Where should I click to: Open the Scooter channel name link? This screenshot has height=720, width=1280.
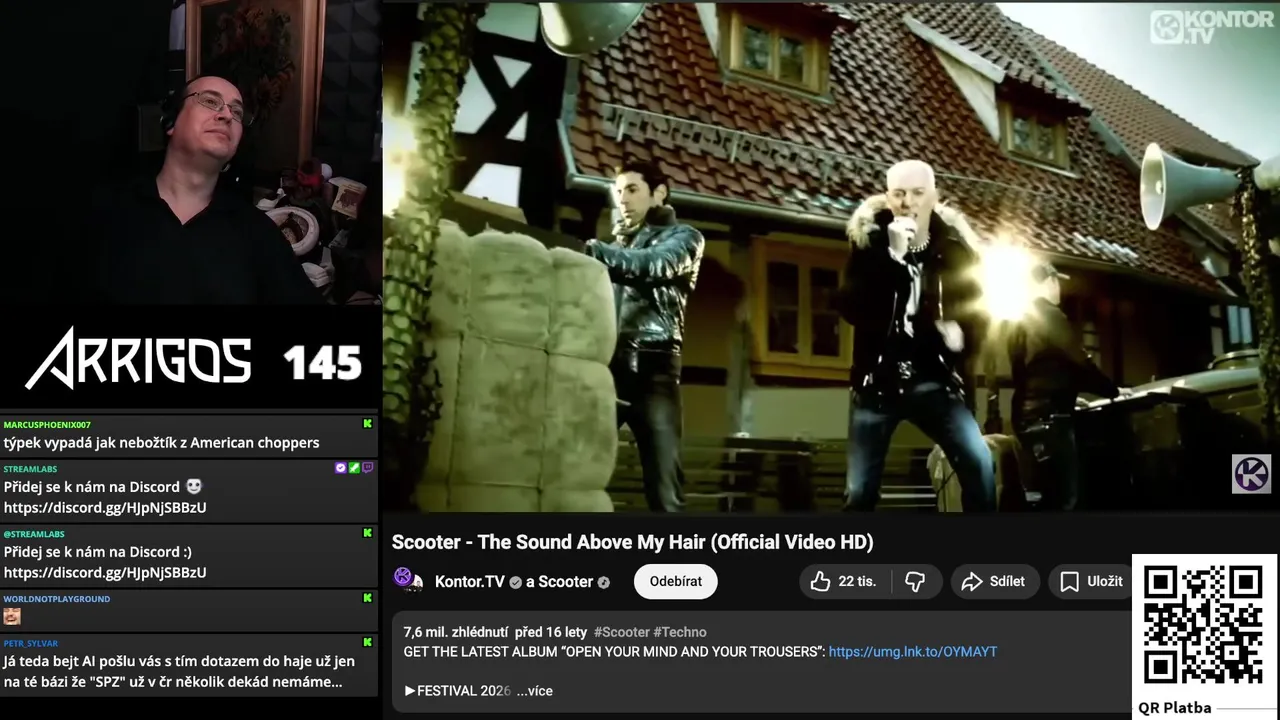pos(566,581)
